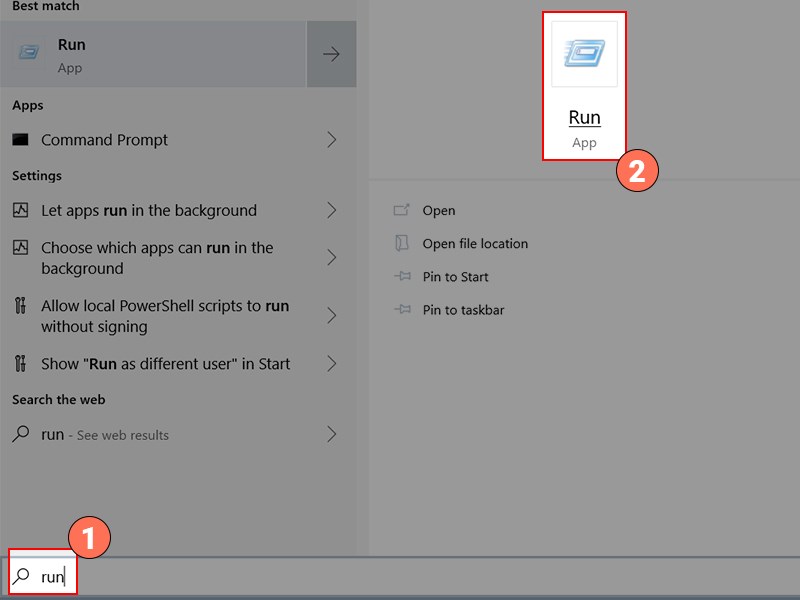Click the Run app icon in best match
This screenshot has height=600, width=800.
coord(29,52)
